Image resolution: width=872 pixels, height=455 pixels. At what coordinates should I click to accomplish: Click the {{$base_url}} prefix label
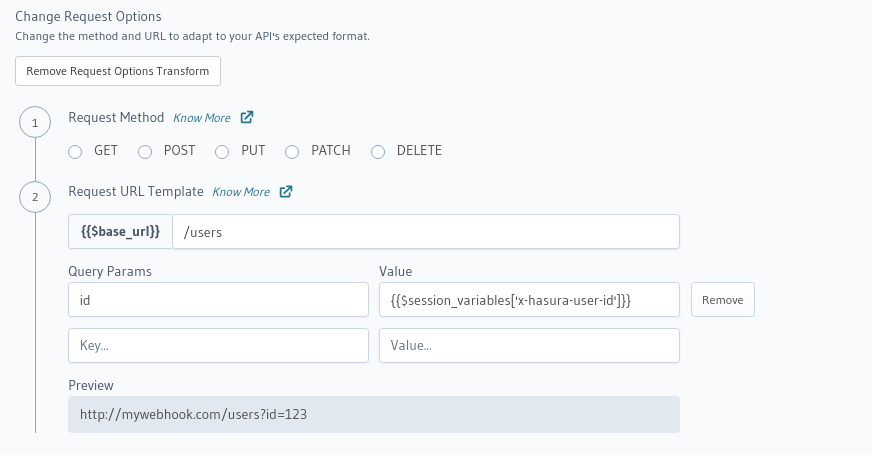(120, 232)
